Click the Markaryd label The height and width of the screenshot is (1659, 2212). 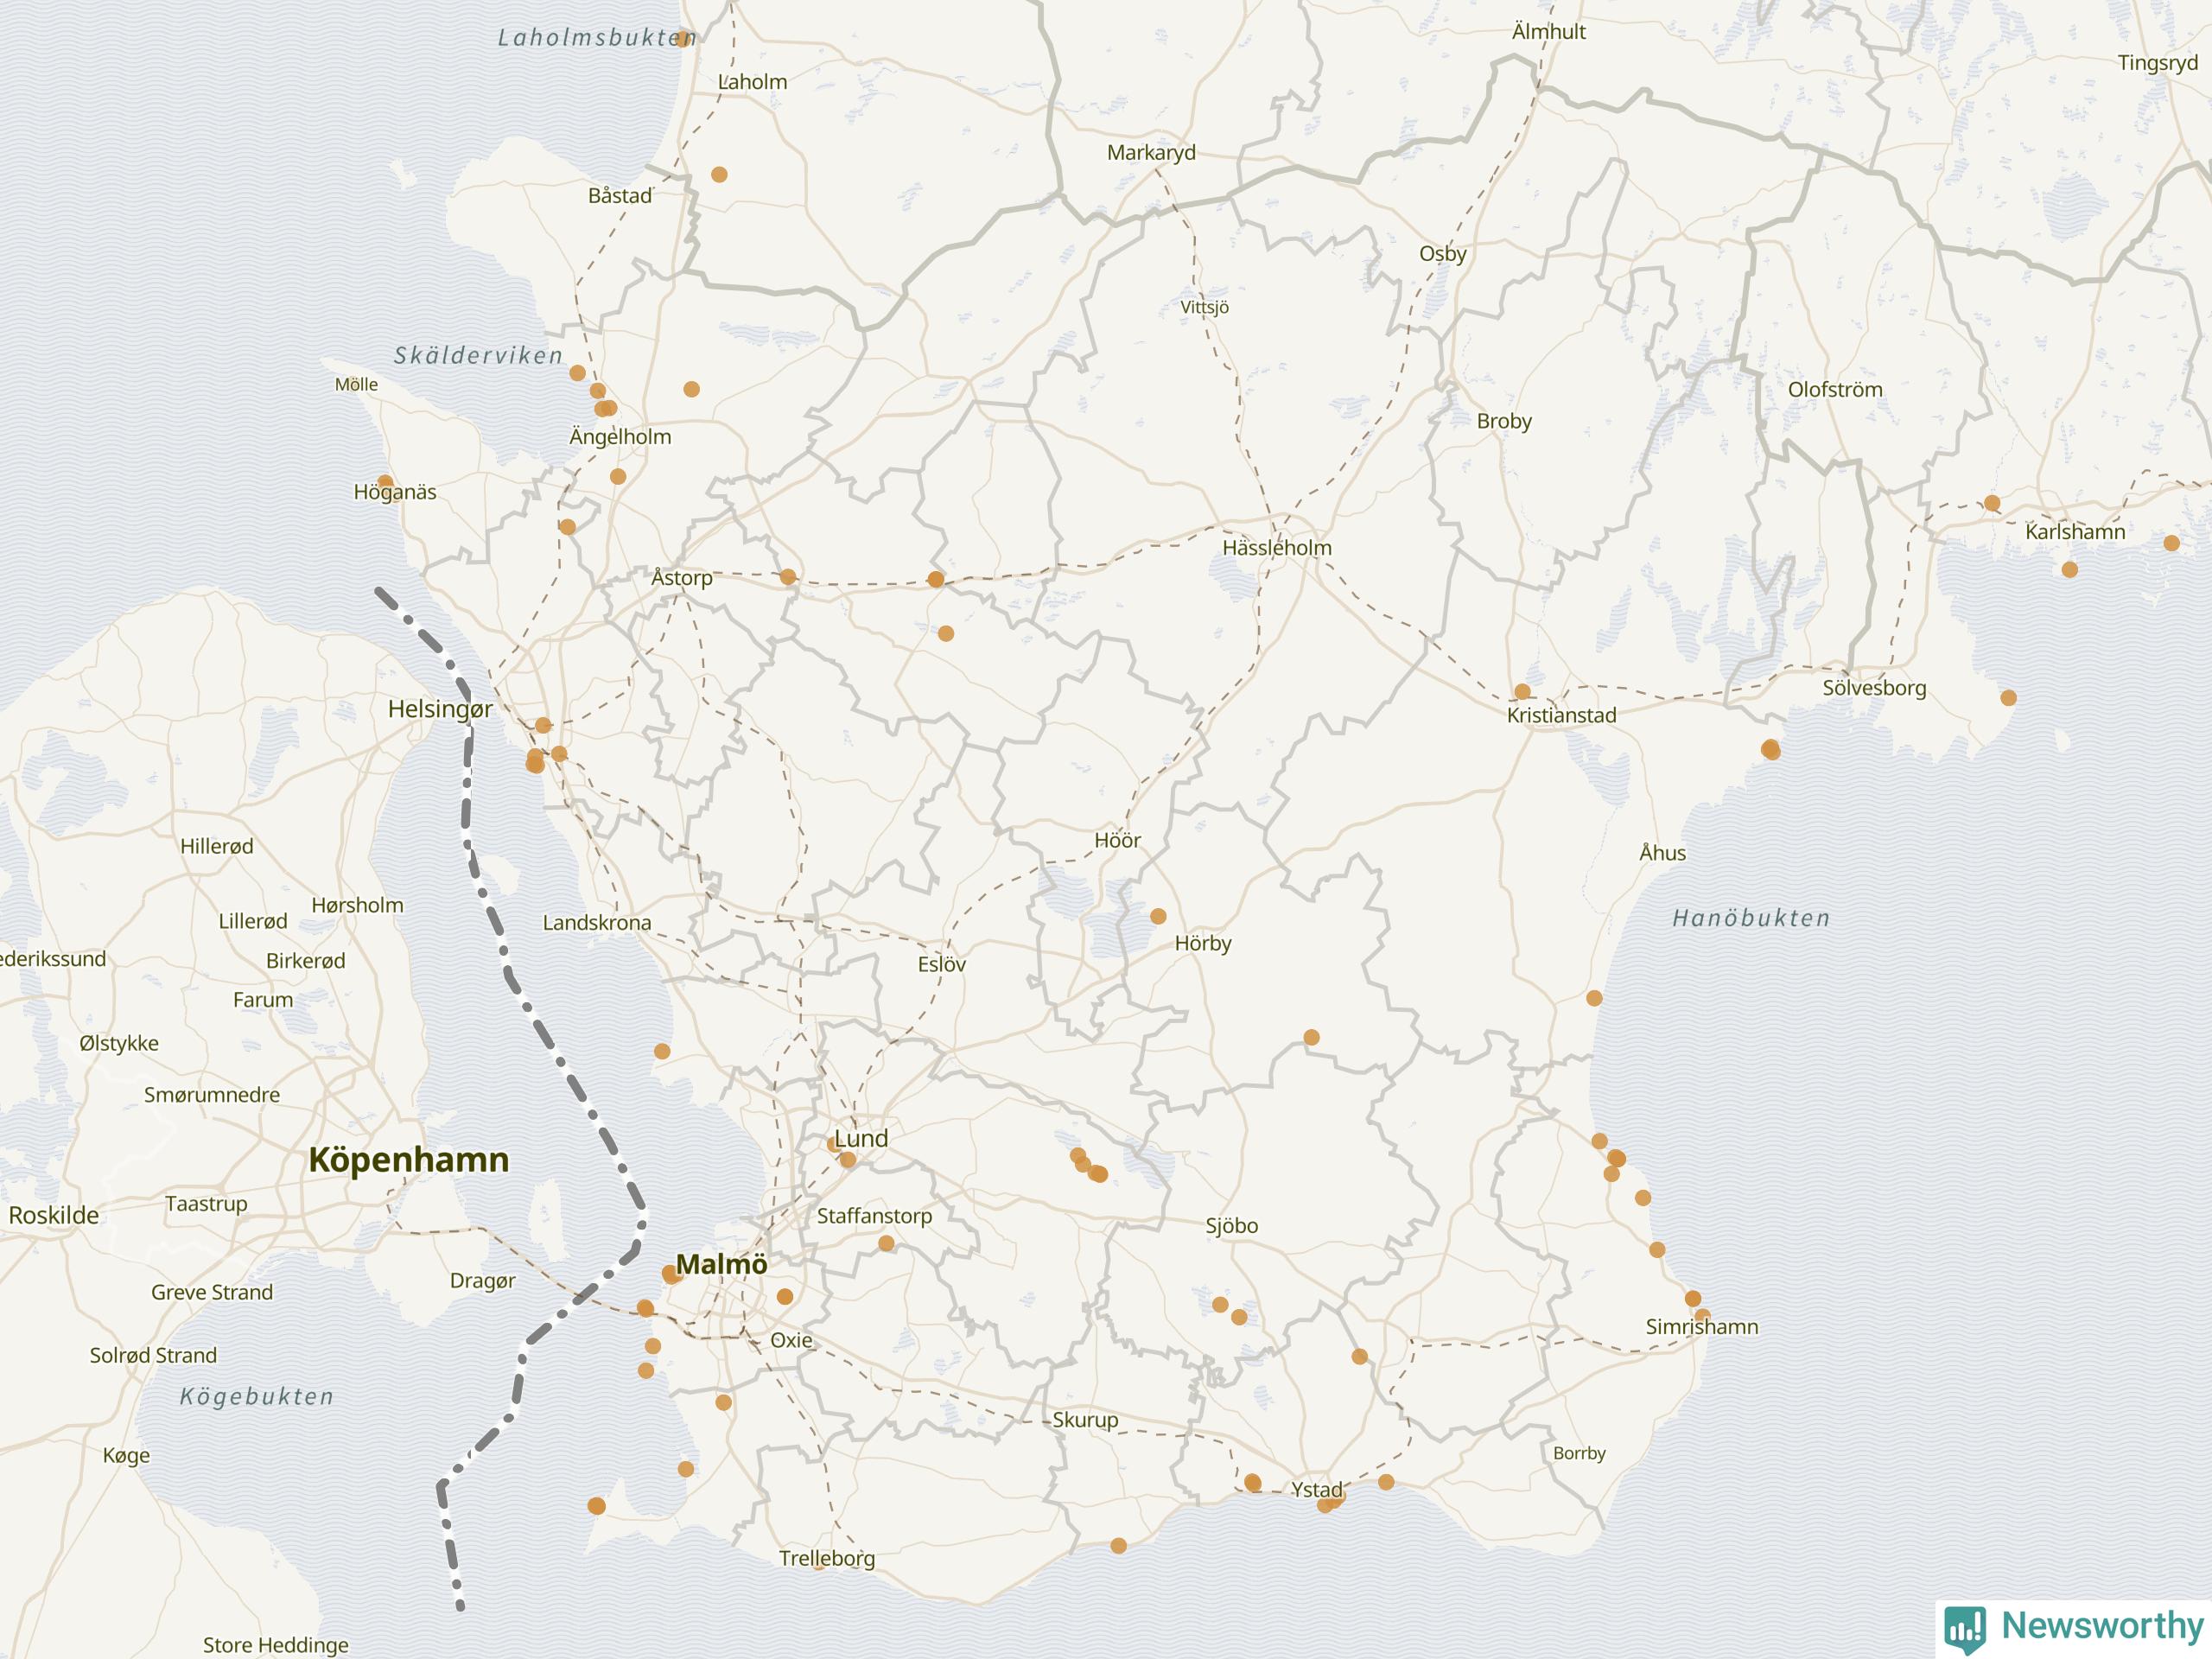1151,153
